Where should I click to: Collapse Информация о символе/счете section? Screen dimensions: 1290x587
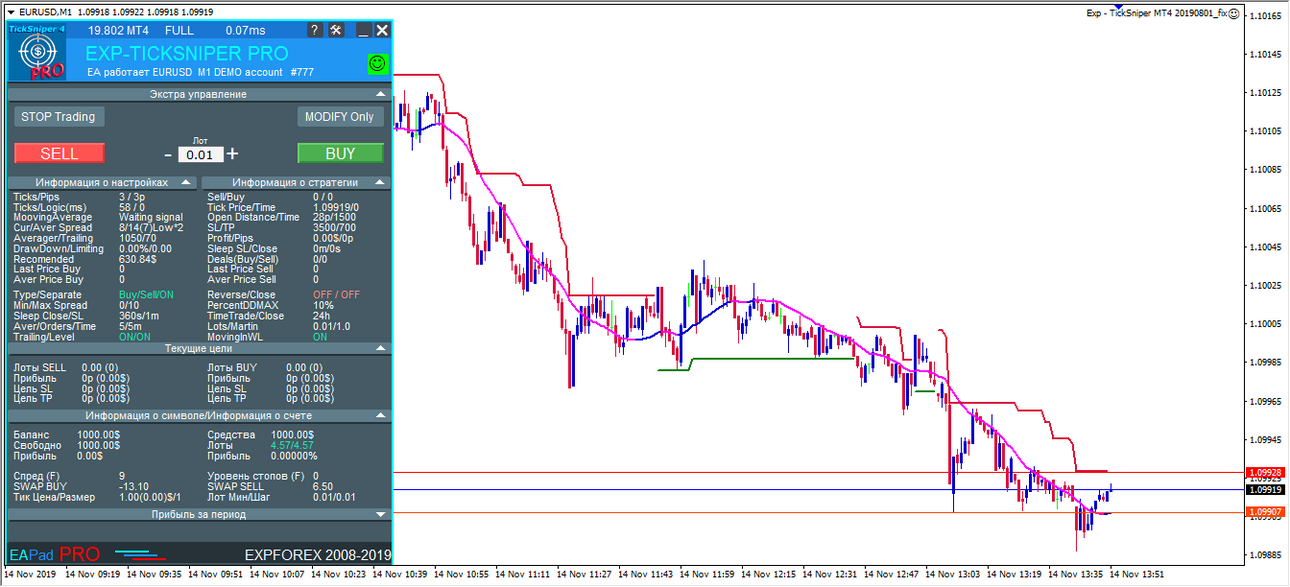381,415
